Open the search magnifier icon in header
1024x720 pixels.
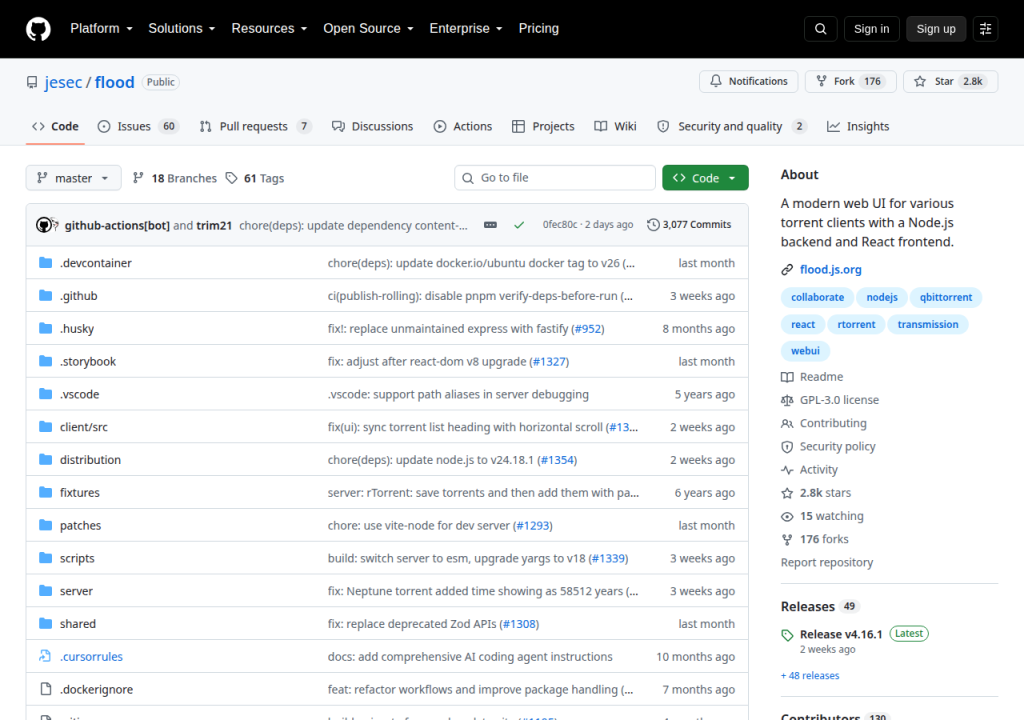[820, 29]
